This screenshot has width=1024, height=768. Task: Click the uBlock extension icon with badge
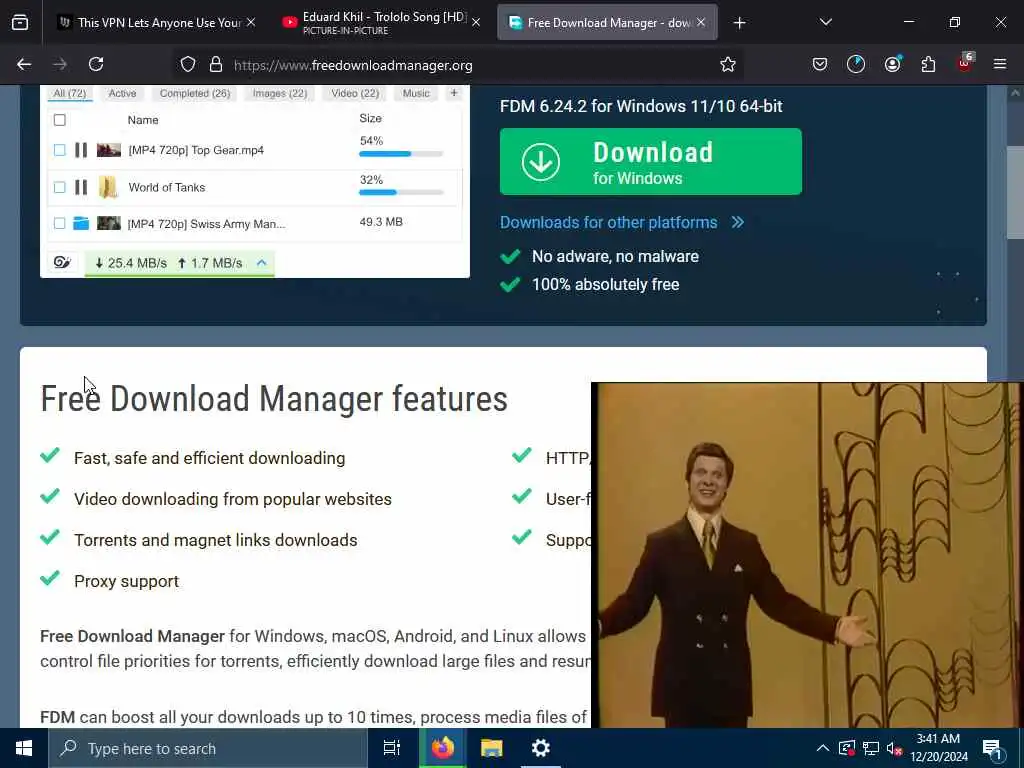965,63
